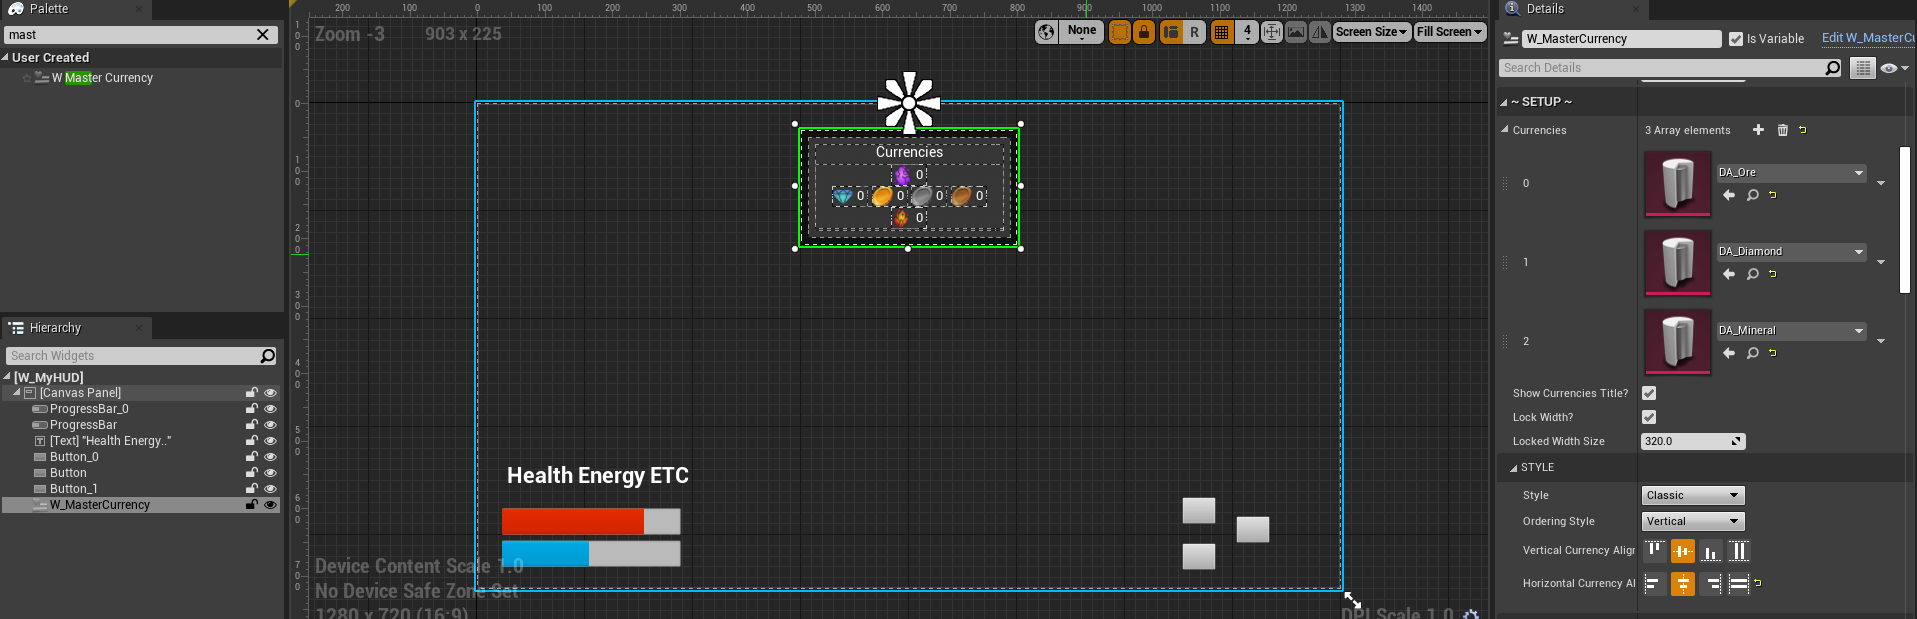Viewport: 1917px width, 619px height.
Task: Collapse the W_MyHUD root in Hierarchy
Action: click(x=7, y=377)
